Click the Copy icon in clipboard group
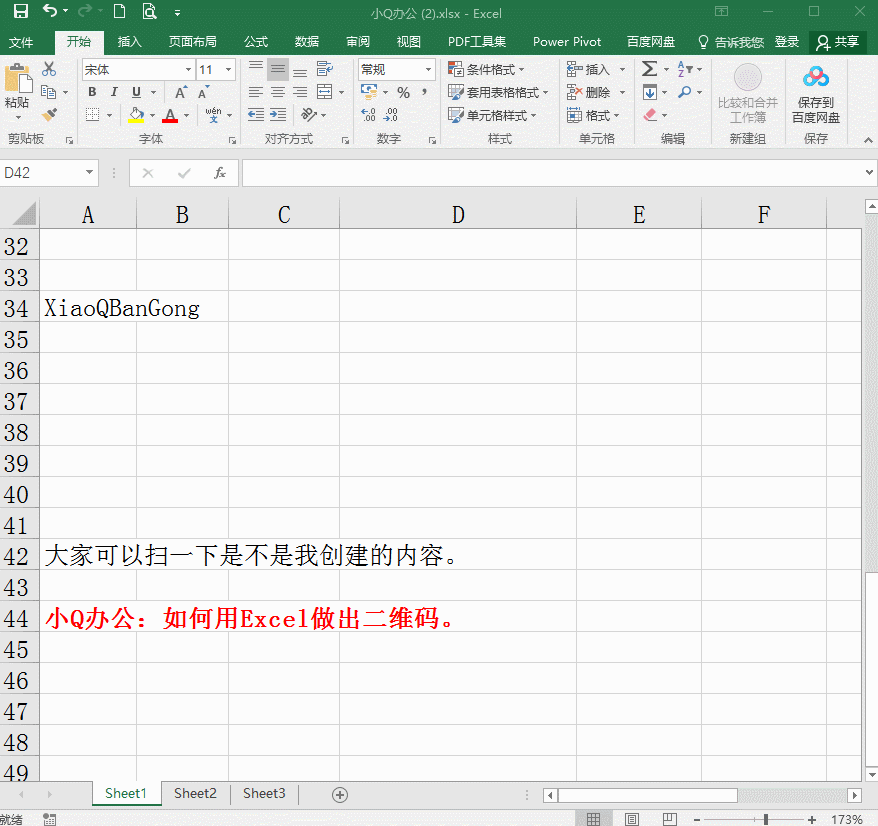This screenshot has width=878, height=826. pos(49,92)
